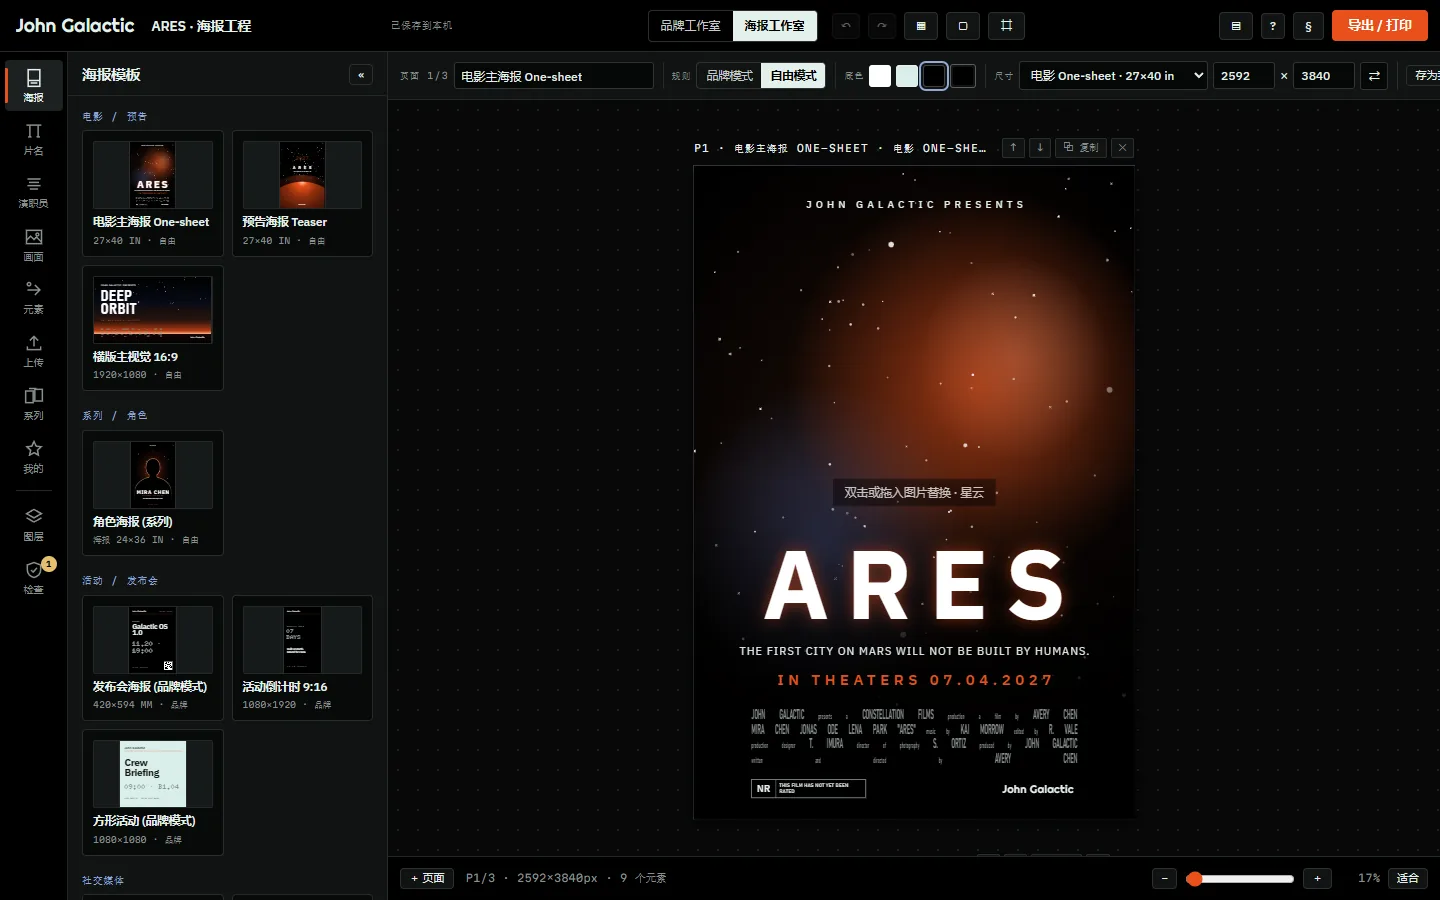Delete page P1 with the X button
The height and width of the screenshot is (900, 1440).
(x=1123, y=147)
